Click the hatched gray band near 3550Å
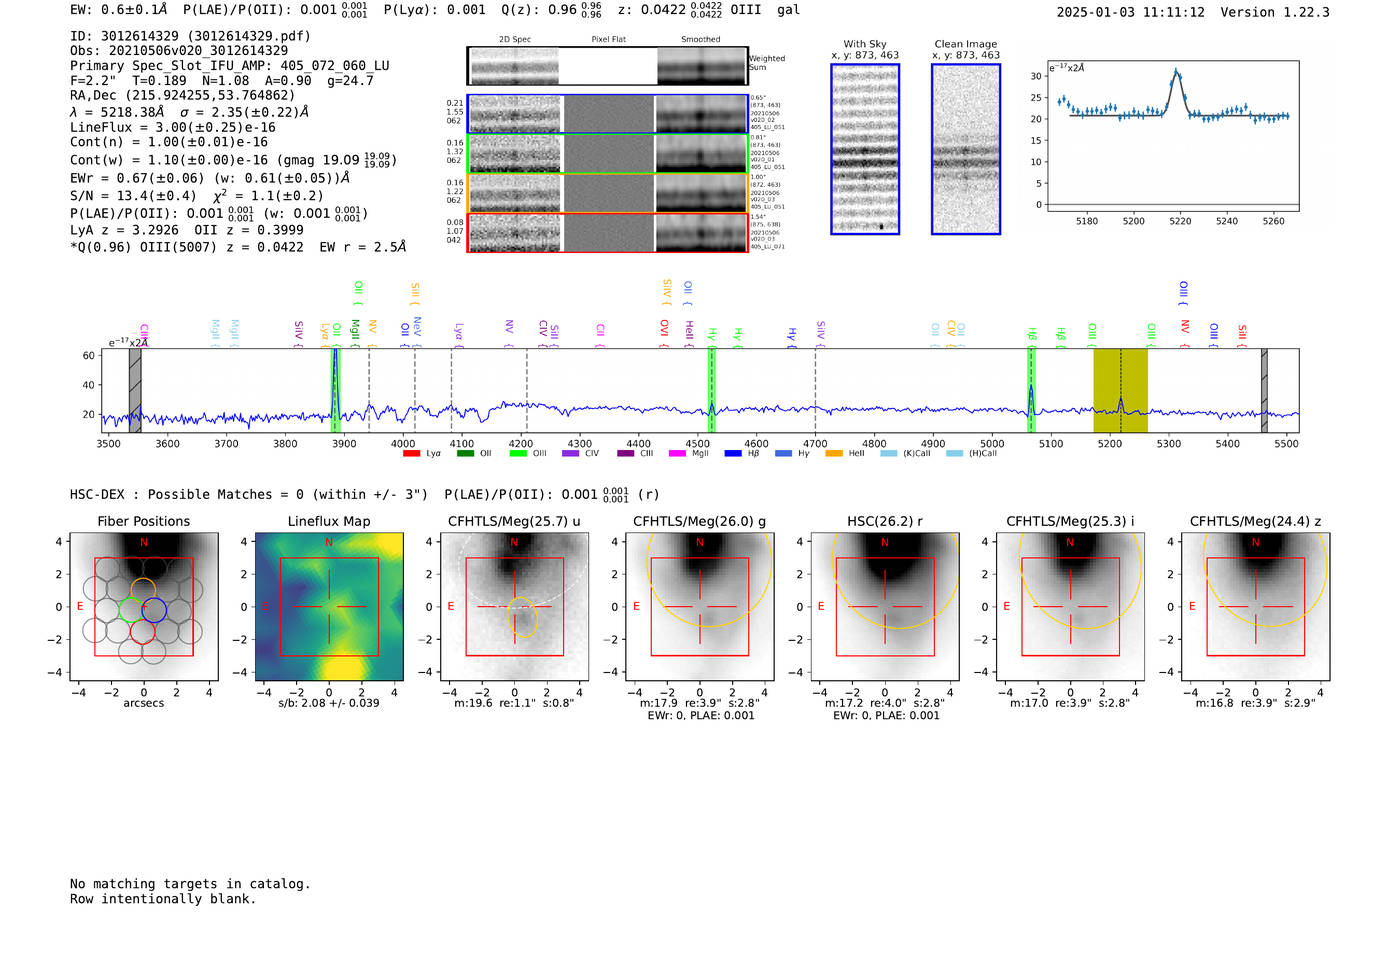1400x953 pixels. pyautogui.click(x=135, y=390)
